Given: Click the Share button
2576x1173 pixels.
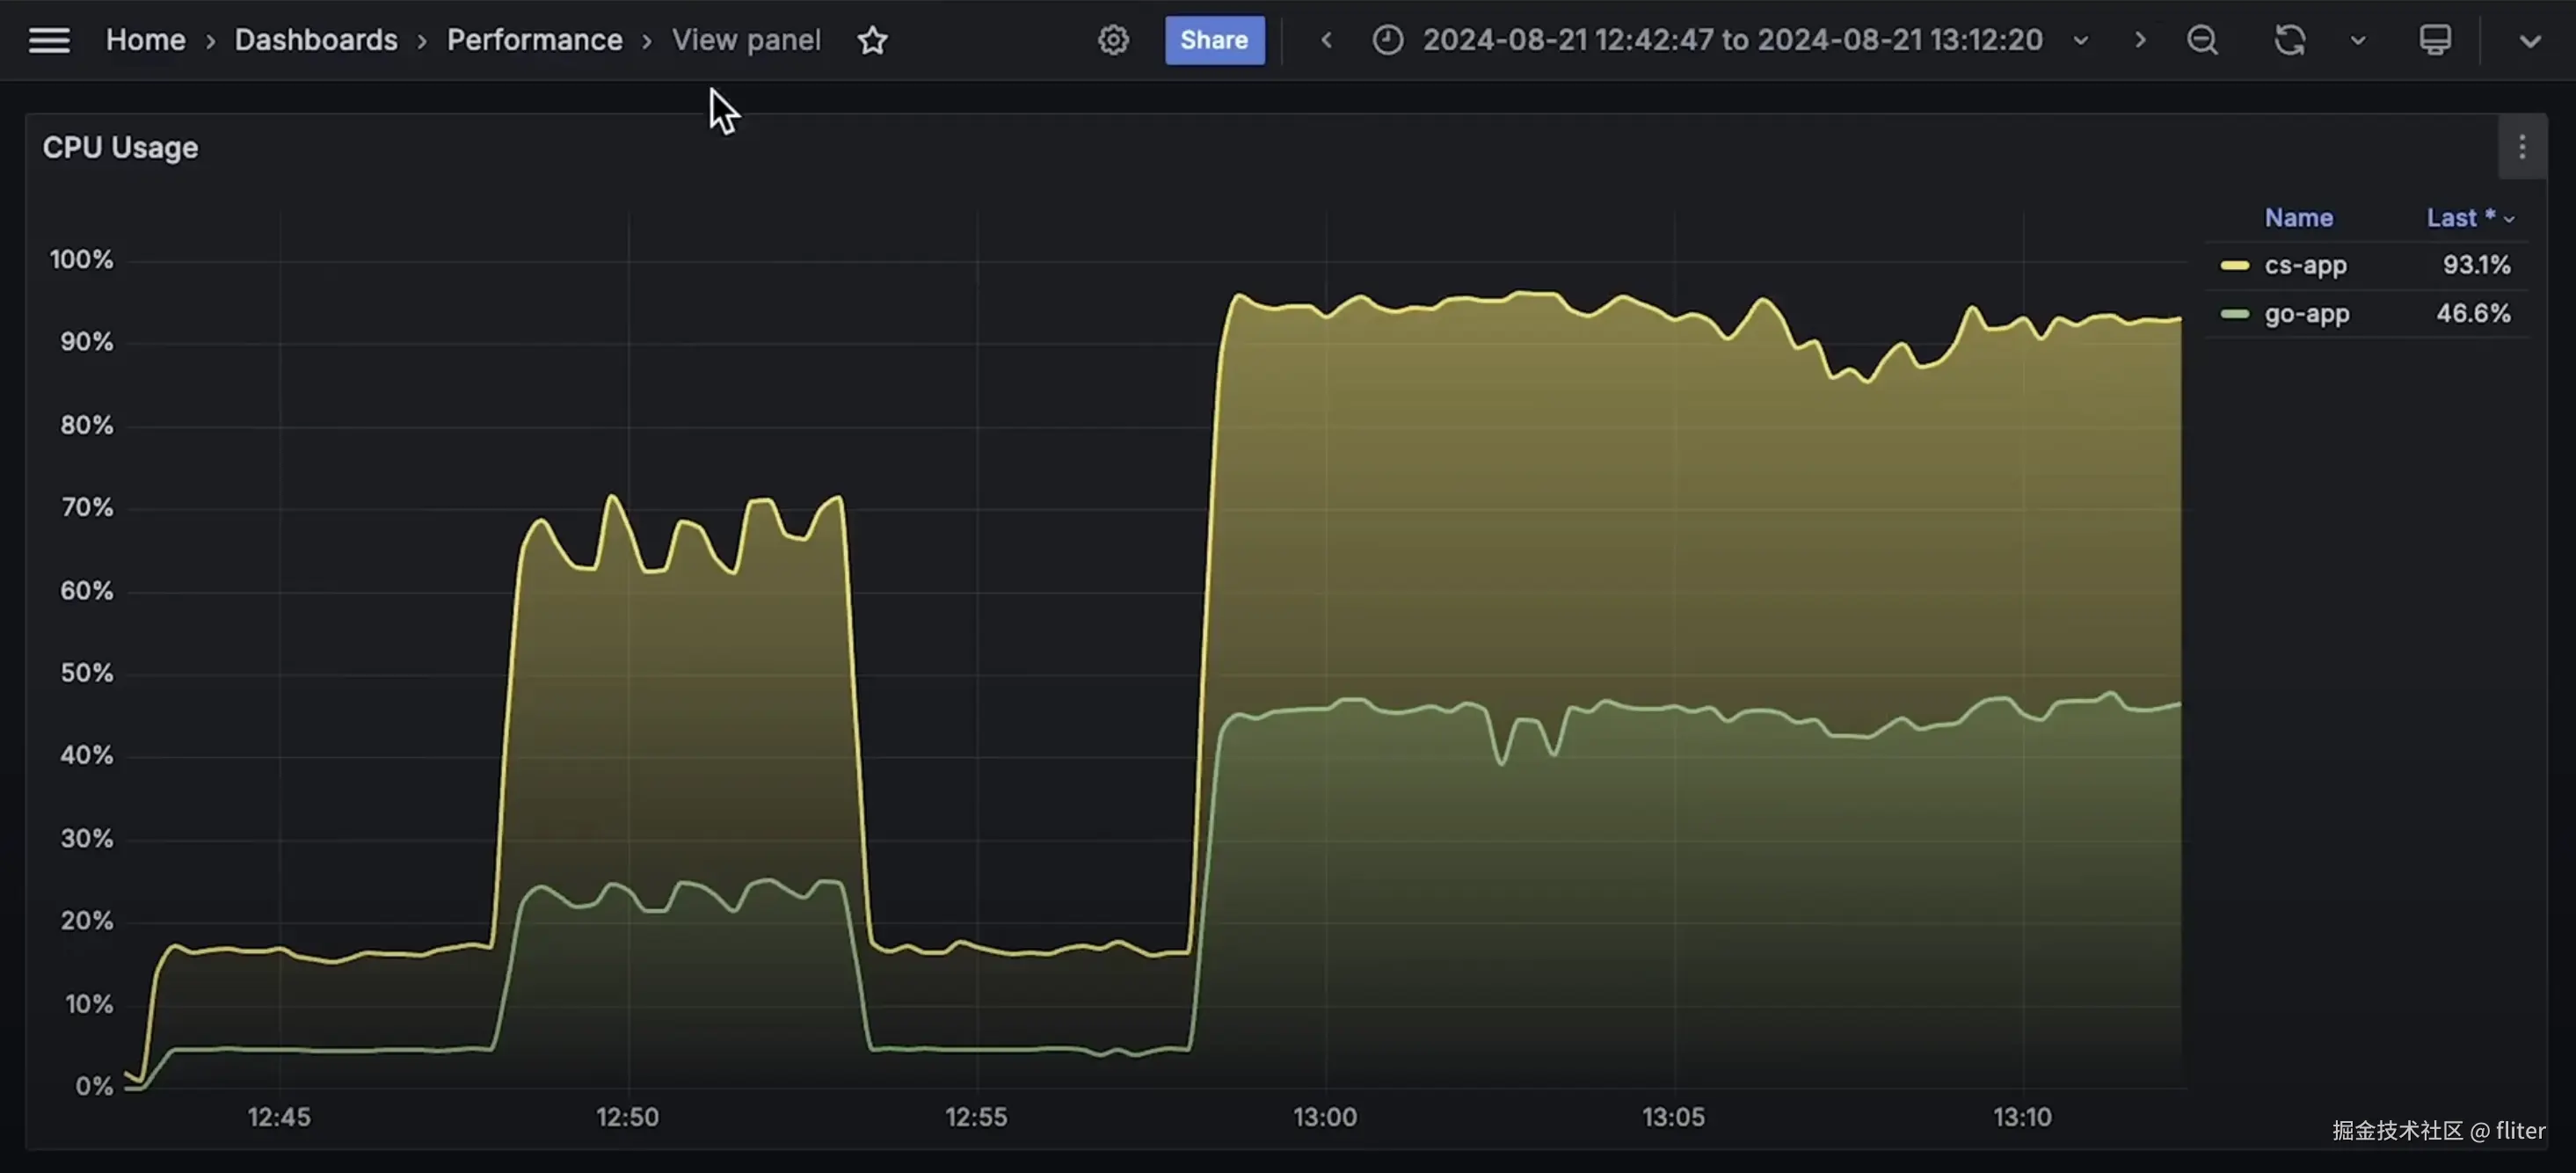Looking at the screenshot, I should pyautogui.click(x=1213, y=40).
